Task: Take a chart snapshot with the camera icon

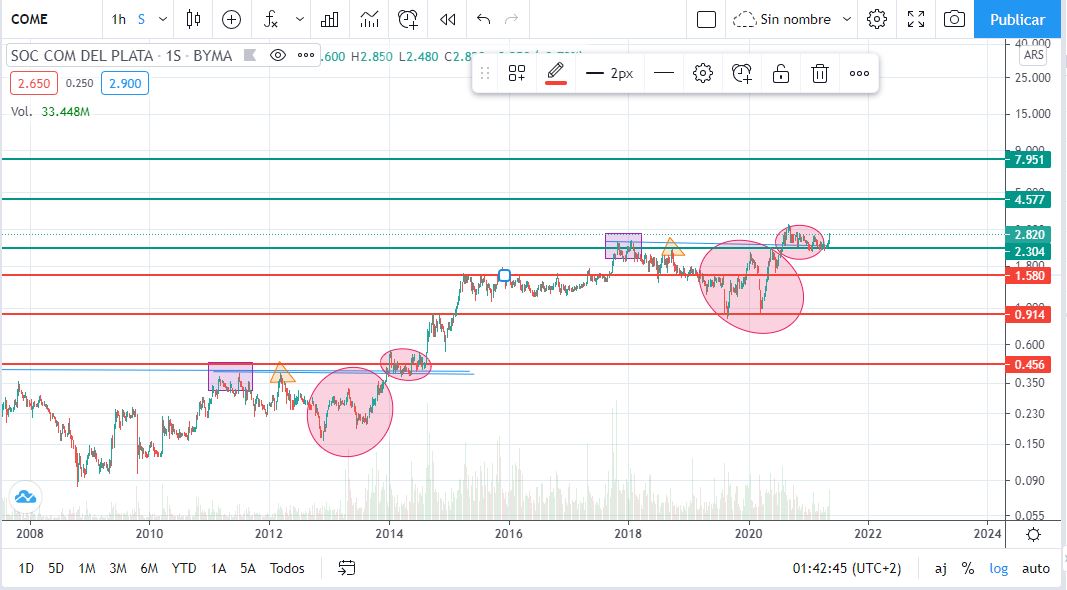Action: [x=954, y=19]
